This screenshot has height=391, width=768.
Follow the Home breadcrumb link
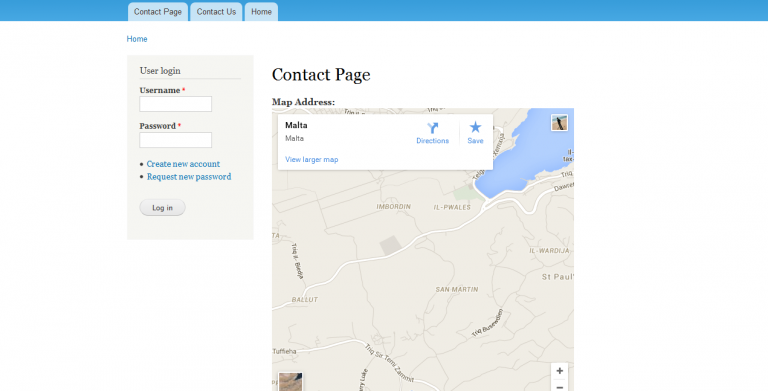coord(137,39)
